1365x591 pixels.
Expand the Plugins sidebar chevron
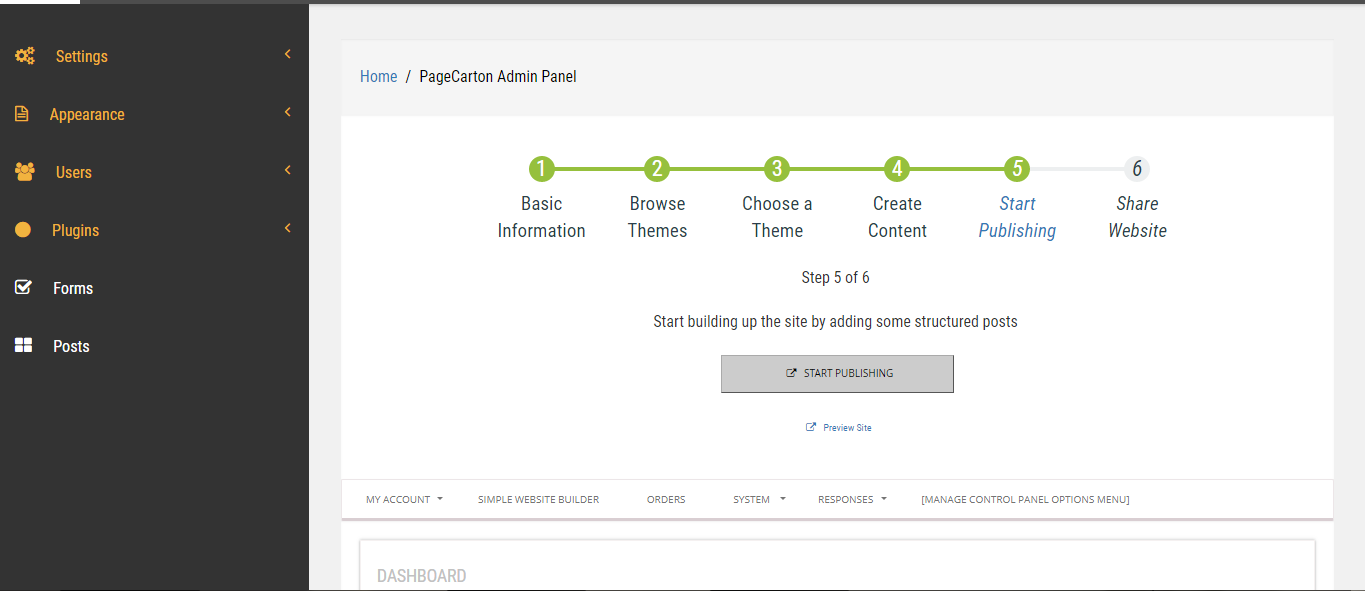pyautogui.click(x=287, y=228)
